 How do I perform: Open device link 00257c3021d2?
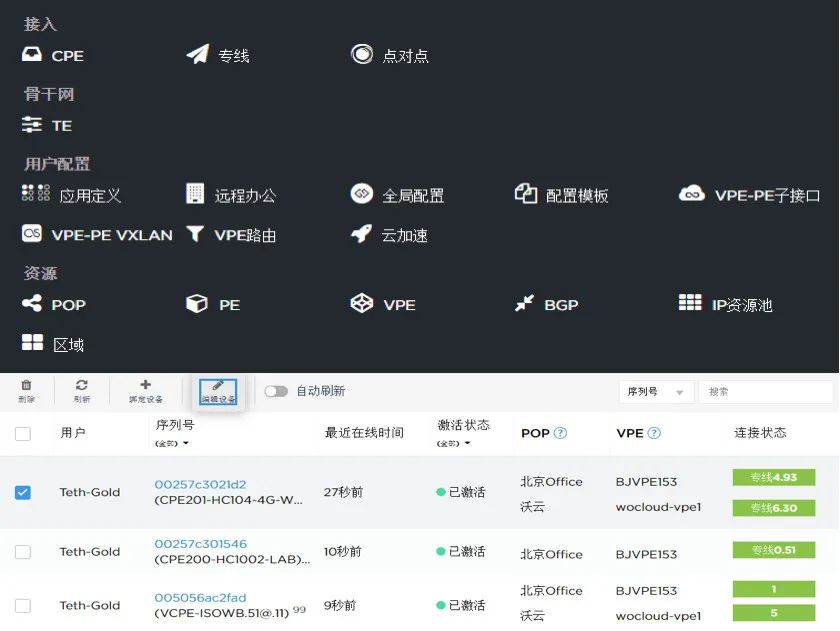pos(200,484)
